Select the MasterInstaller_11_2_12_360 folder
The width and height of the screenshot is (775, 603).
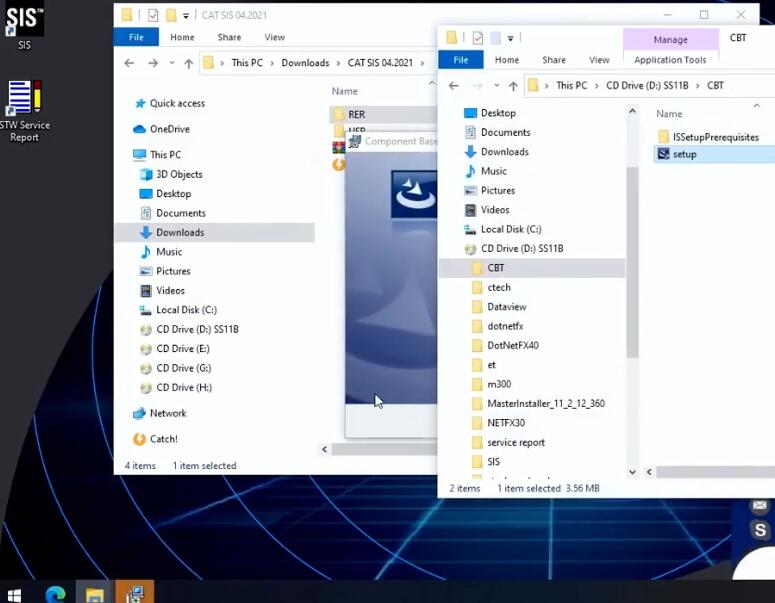(546, 404)
